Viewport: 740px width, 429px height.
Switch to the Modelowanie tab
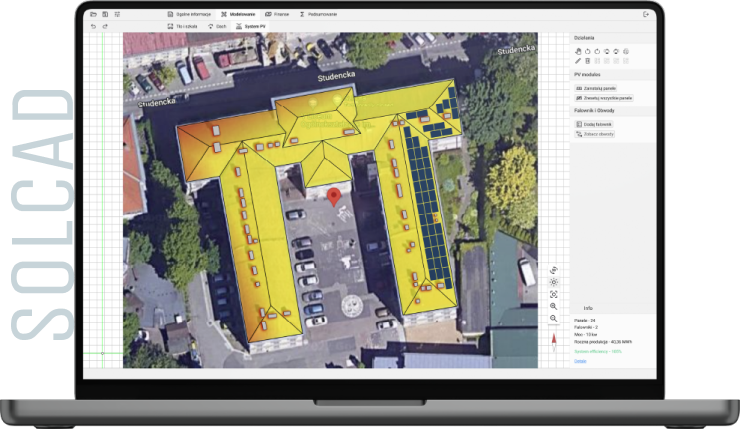[238, 15]
